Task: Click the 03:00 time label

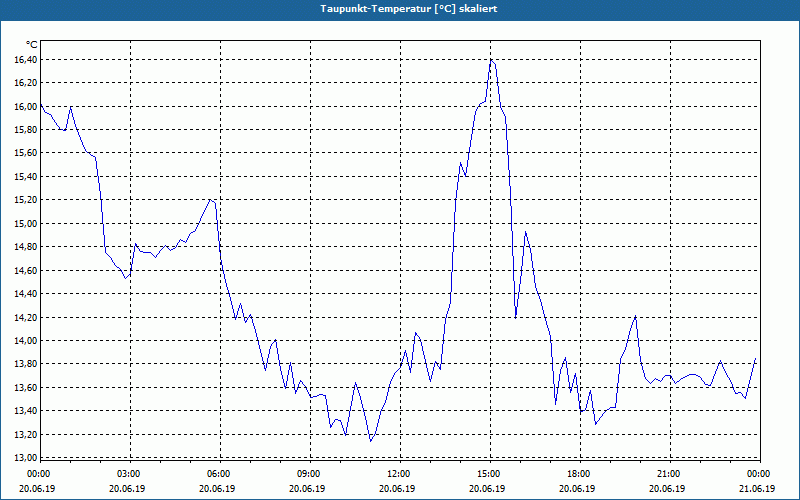Action: (x=130, y=474)
